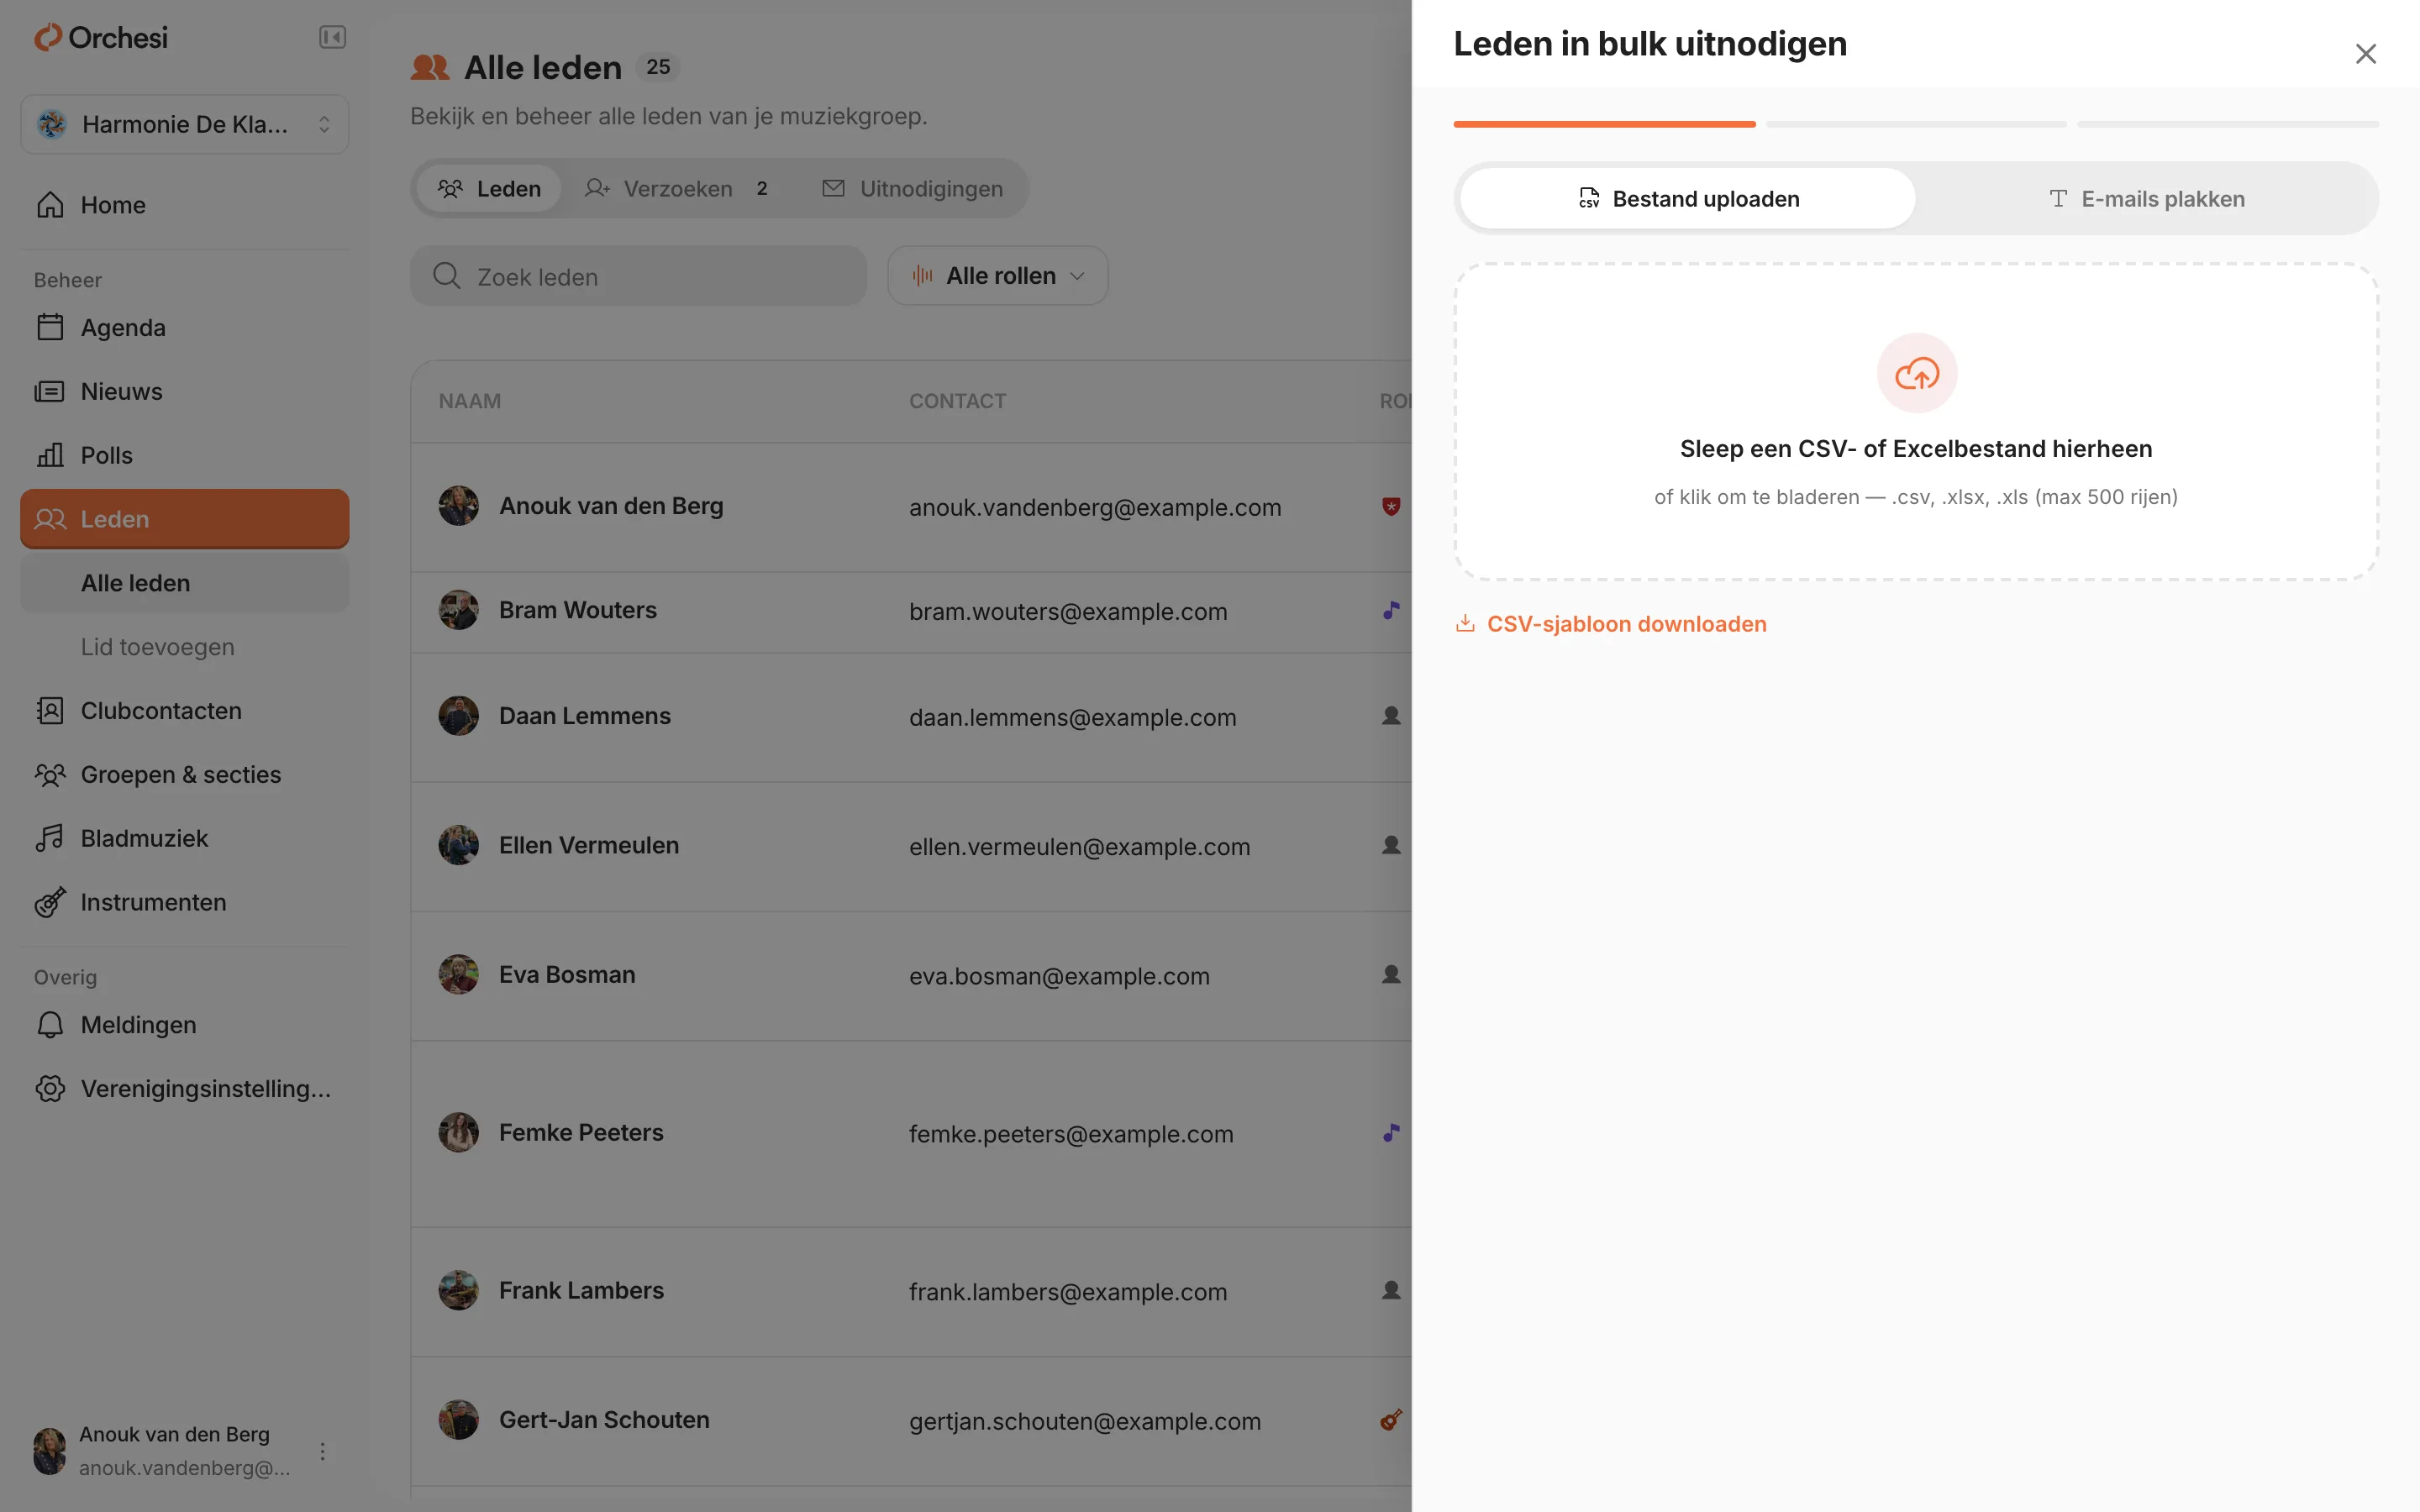Open Instrumenten in the sidebar
Viewport: 2420px width, 1512px height.
coord(185,902)
